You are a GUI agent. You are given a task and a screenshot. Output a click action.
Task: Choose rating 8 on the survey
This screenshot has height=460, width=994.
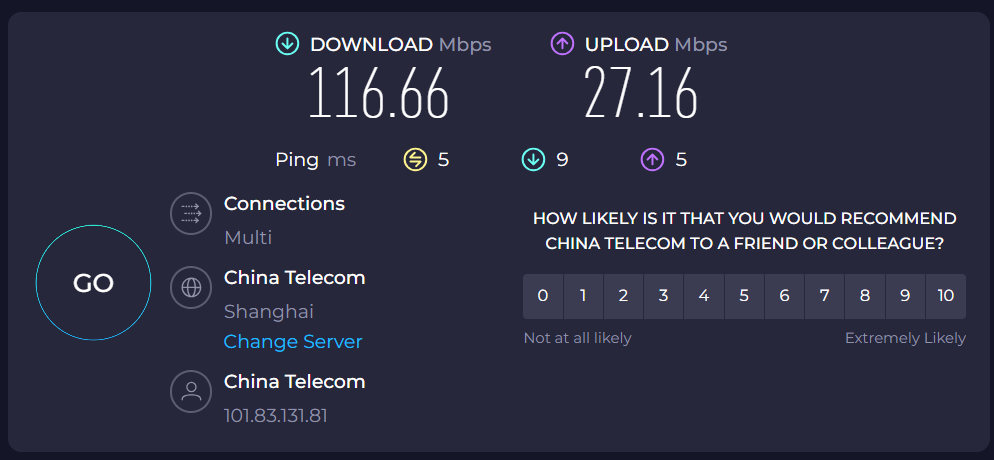pyautogui.click(x=865, y=296)
